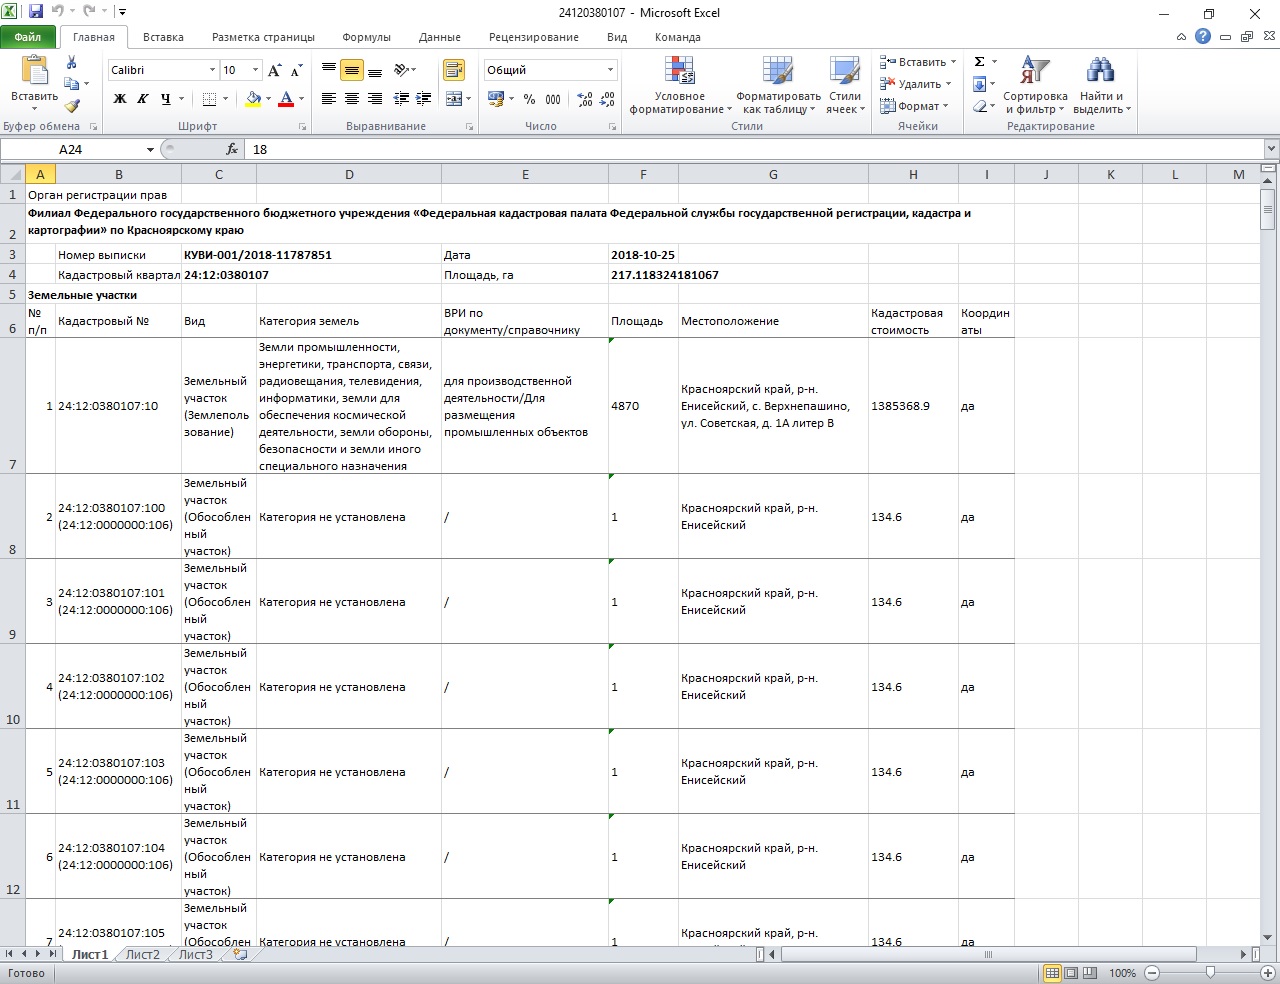Open Условное форматирование (conditional formatting)
The height and width of the screenshot is (984, 1280).
679,85
